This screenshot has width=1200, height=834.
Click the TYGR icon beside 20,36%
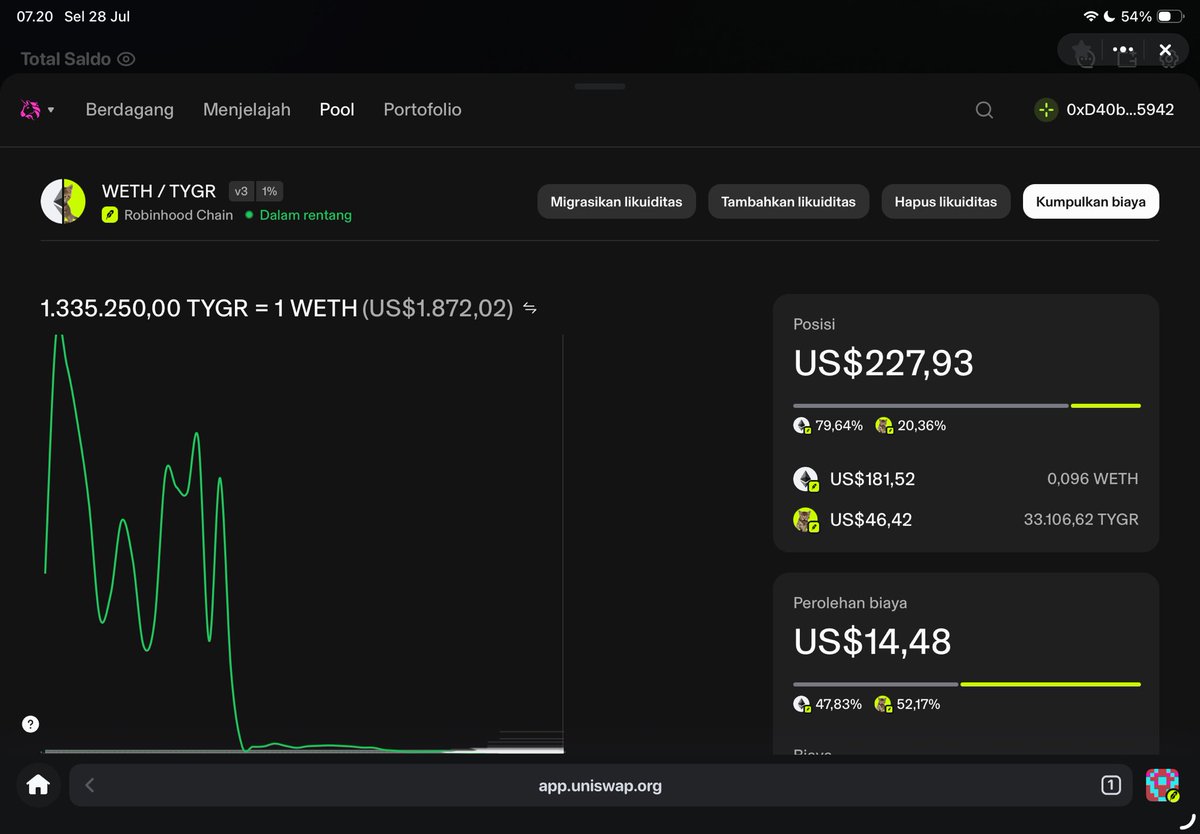(x=884, y=426)
